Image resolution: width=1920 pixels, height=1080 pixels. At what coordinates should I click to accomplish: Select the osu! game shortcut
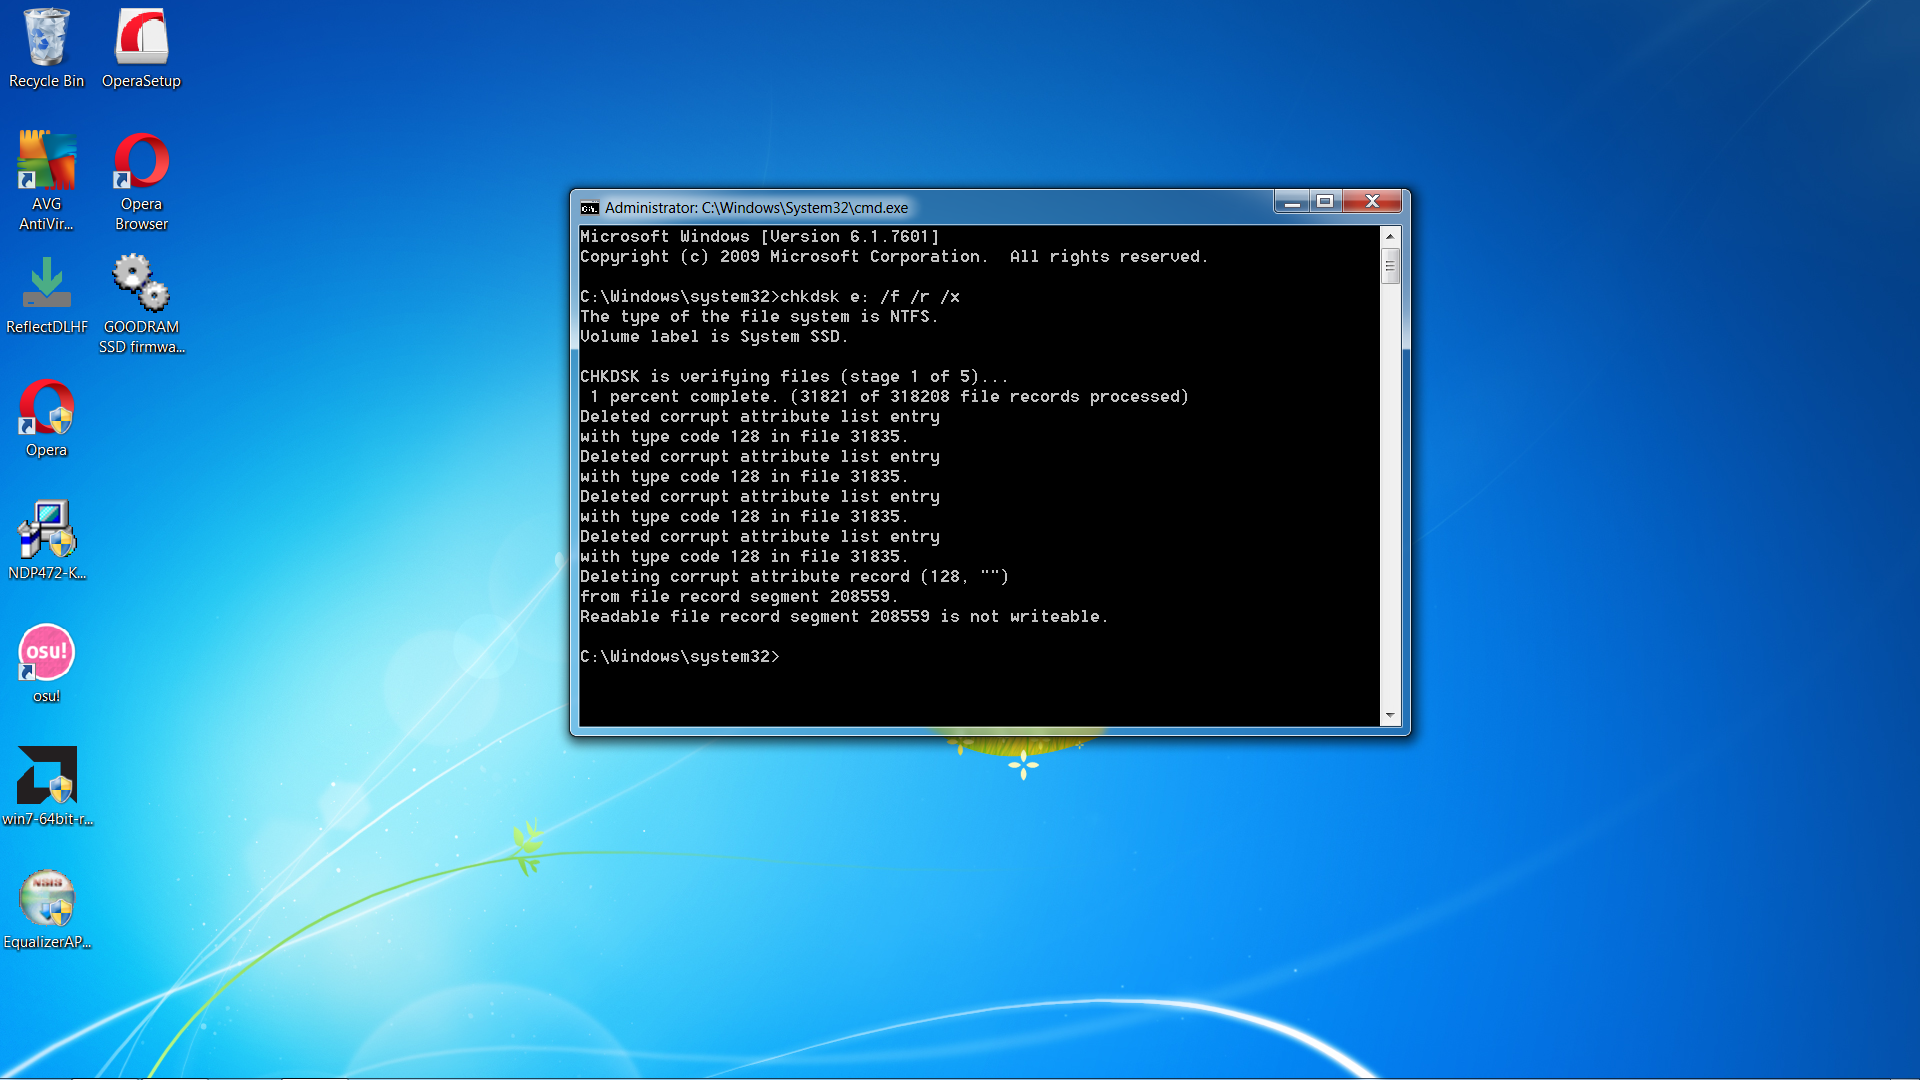[x=46, y=664]
